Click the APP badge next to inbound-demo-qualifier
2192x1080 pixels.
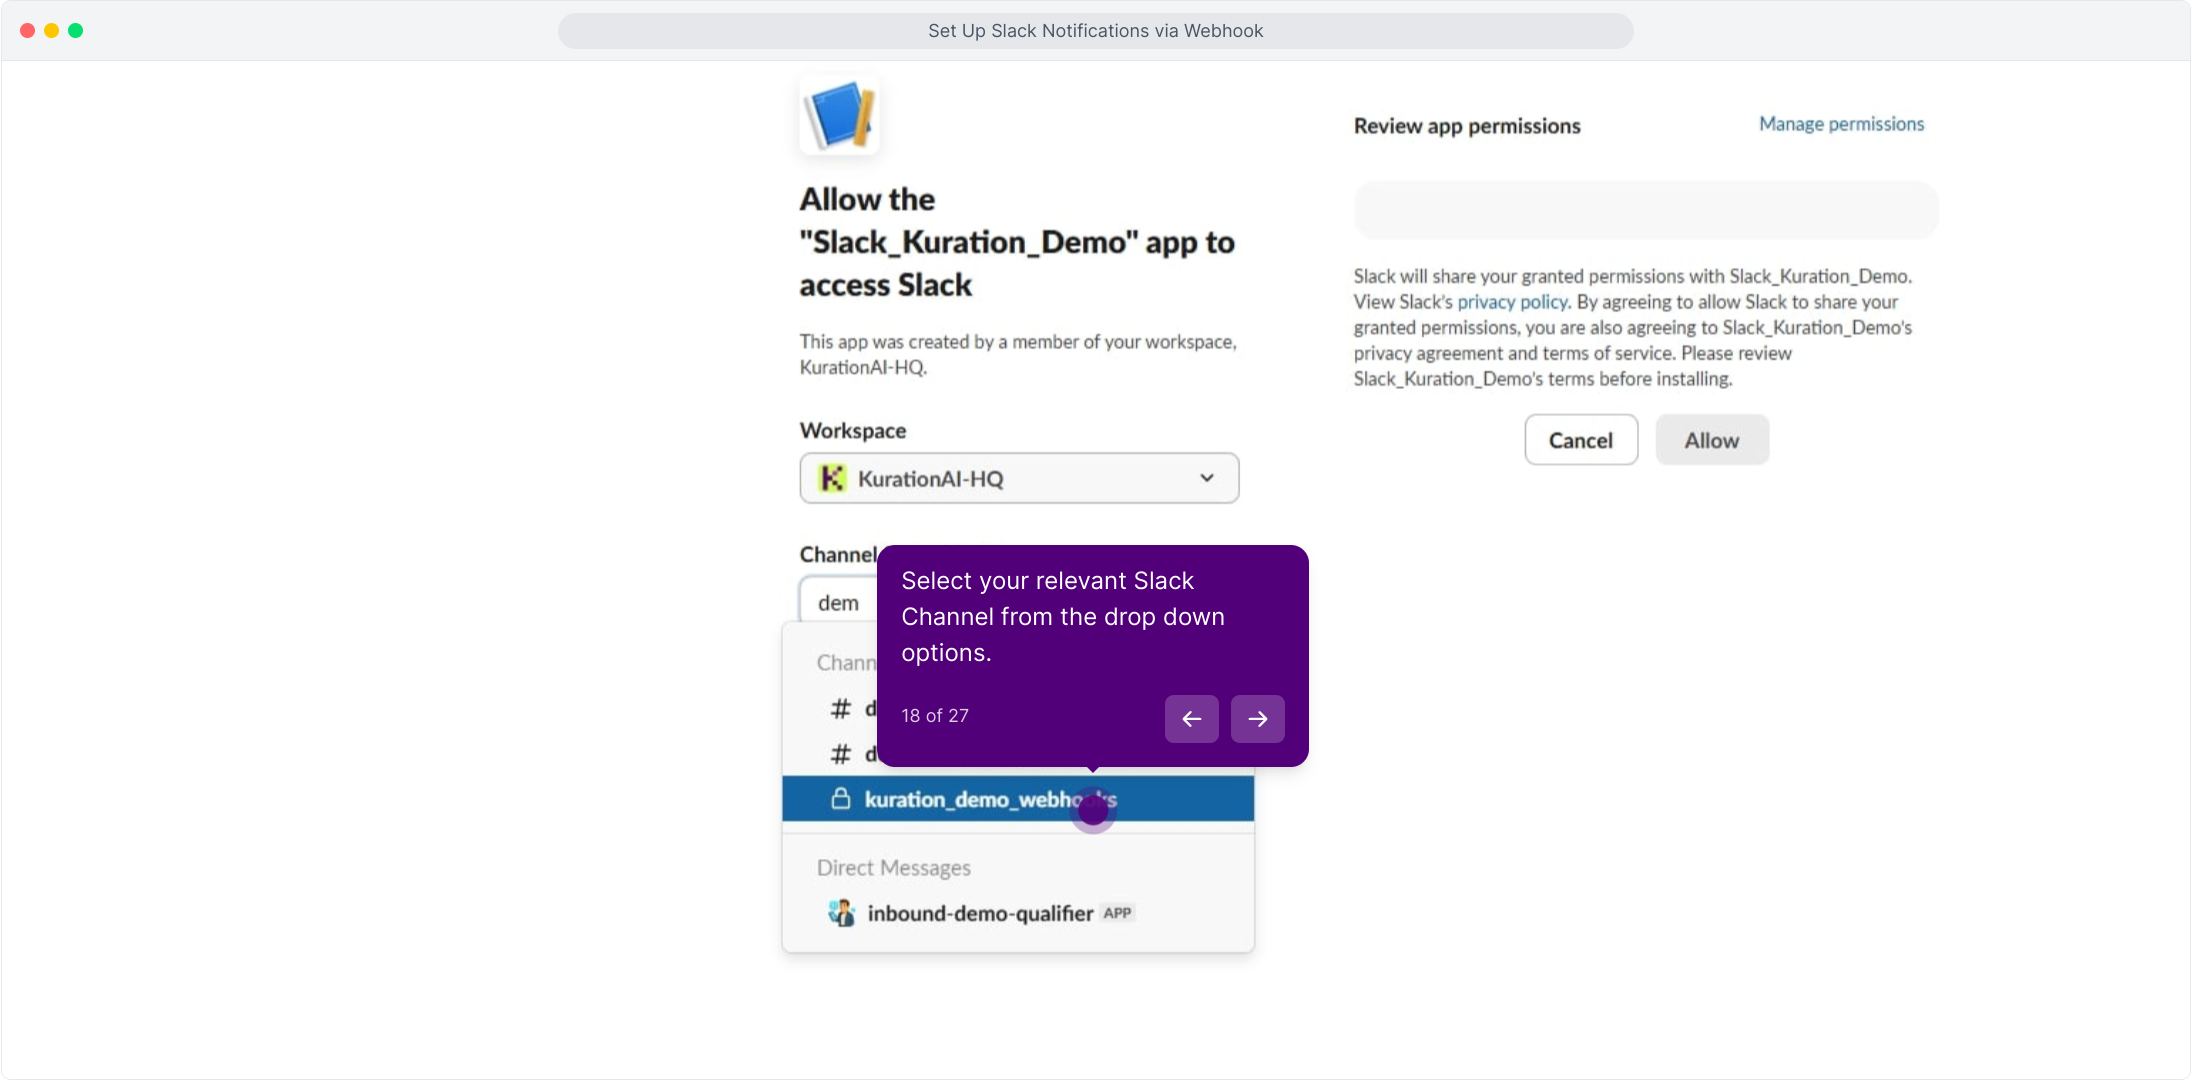click(x=1117, y=913)
